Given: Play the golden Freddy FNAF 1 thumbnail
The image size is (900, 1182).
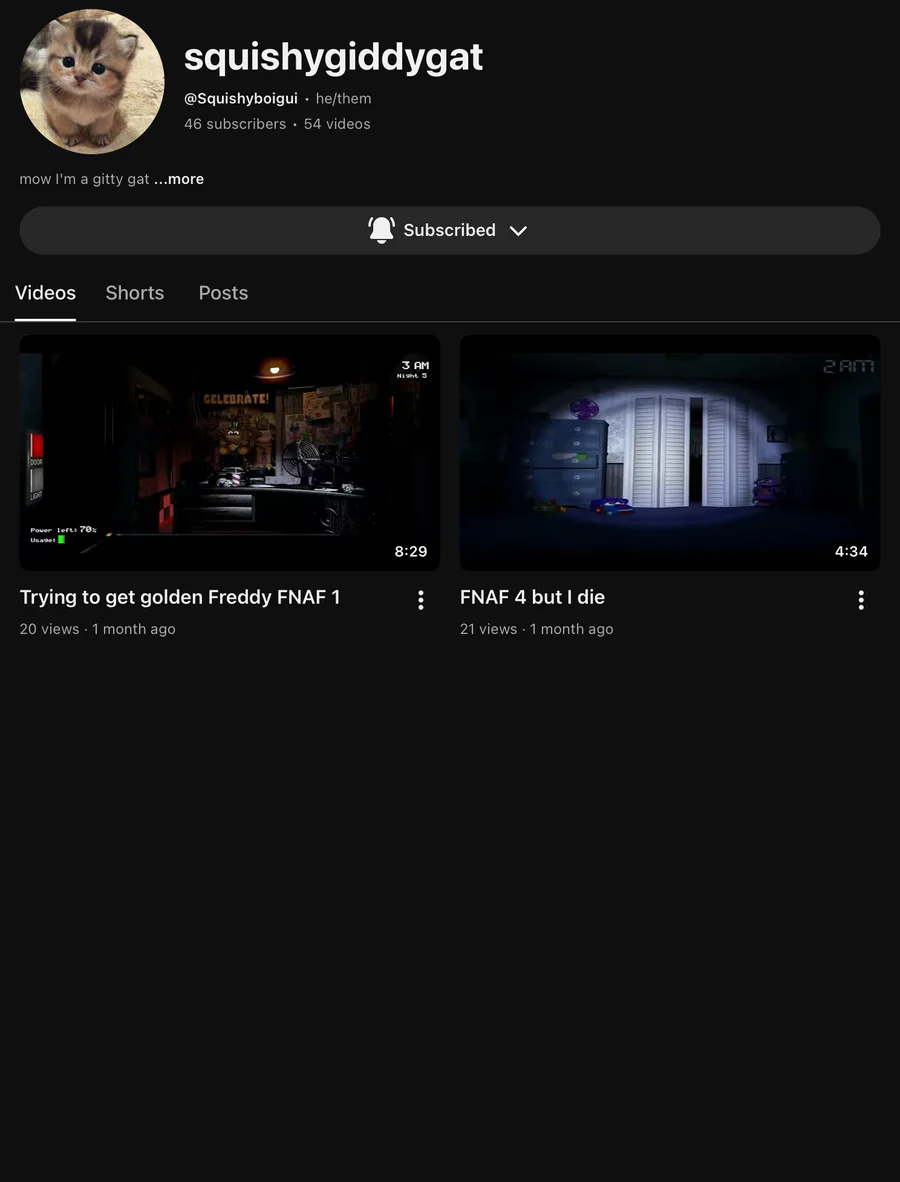Looking at the screenshot, I should (230, 452).
